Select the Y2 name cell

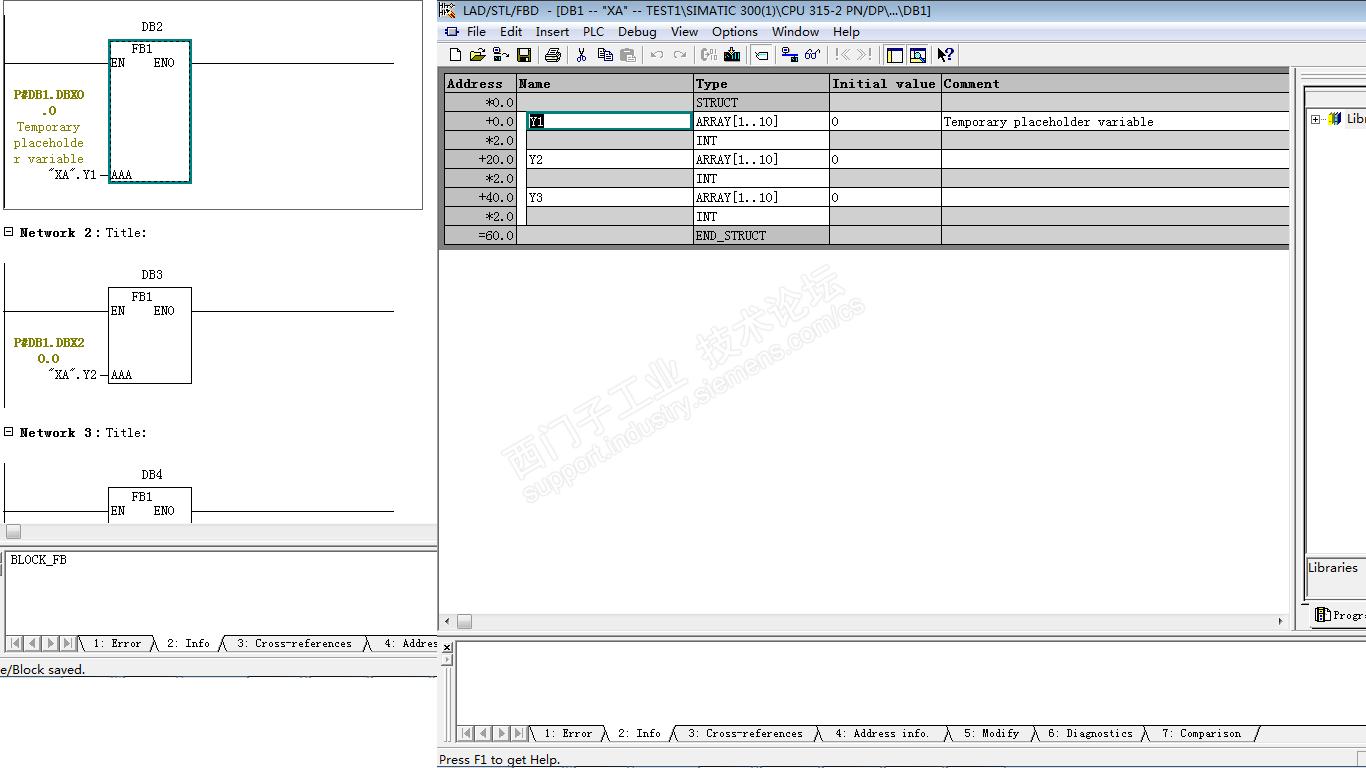610,159
